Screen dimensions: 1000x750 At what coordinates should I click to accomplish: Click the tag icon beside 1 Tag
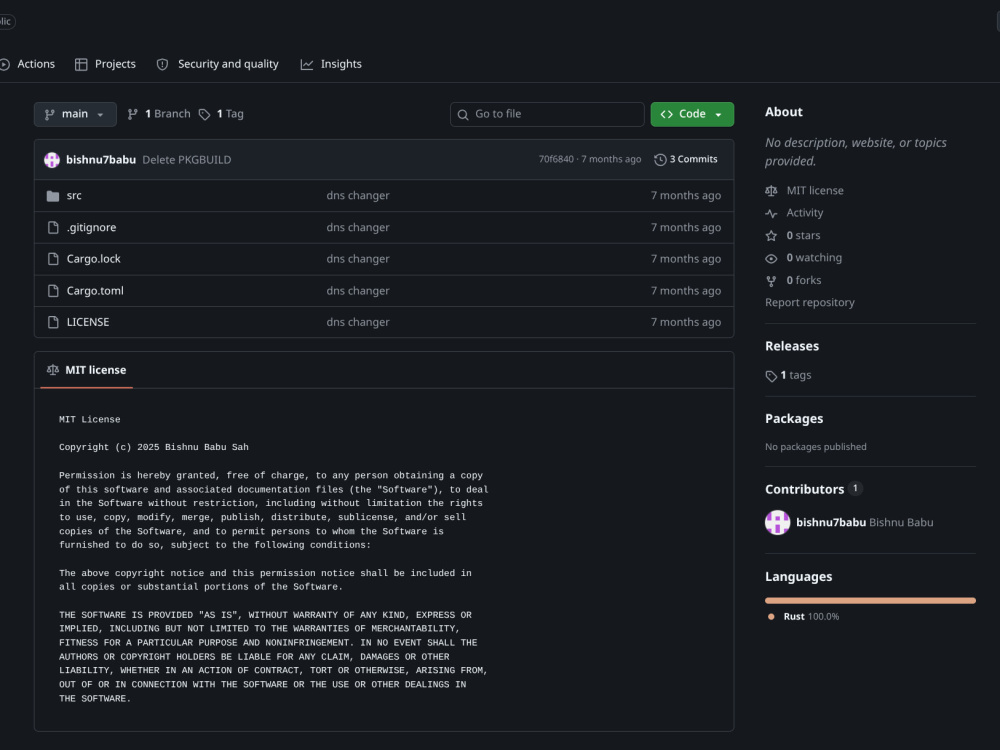point(204,114)
